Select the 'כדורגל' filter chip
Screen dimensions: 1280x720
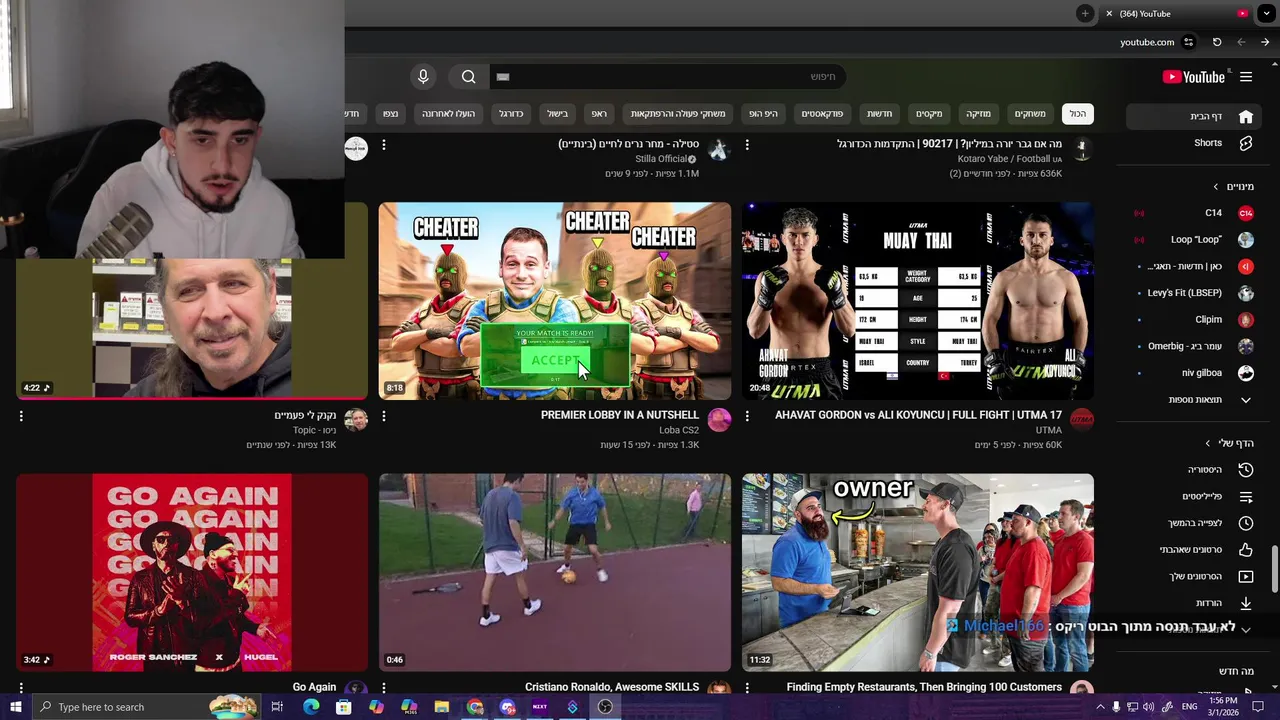511,114
